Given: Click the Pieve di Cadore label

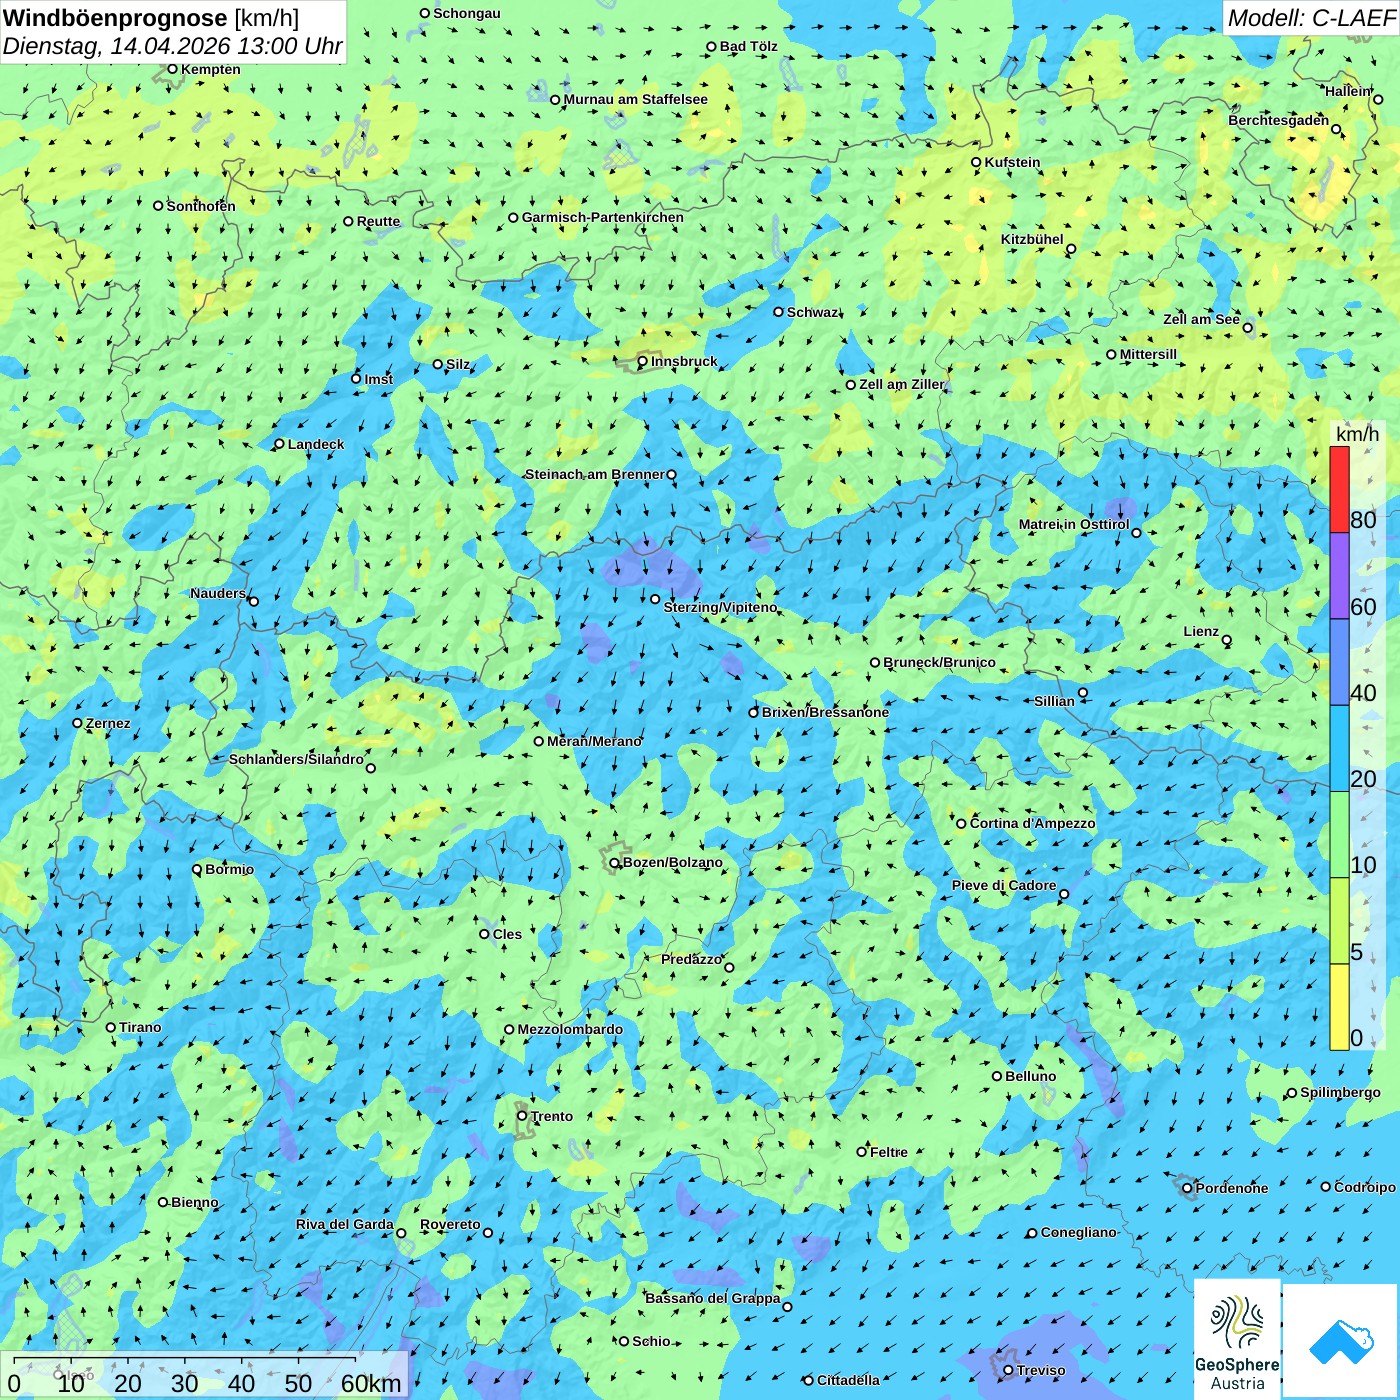Looking at the screenshot, I should 1004,885.
